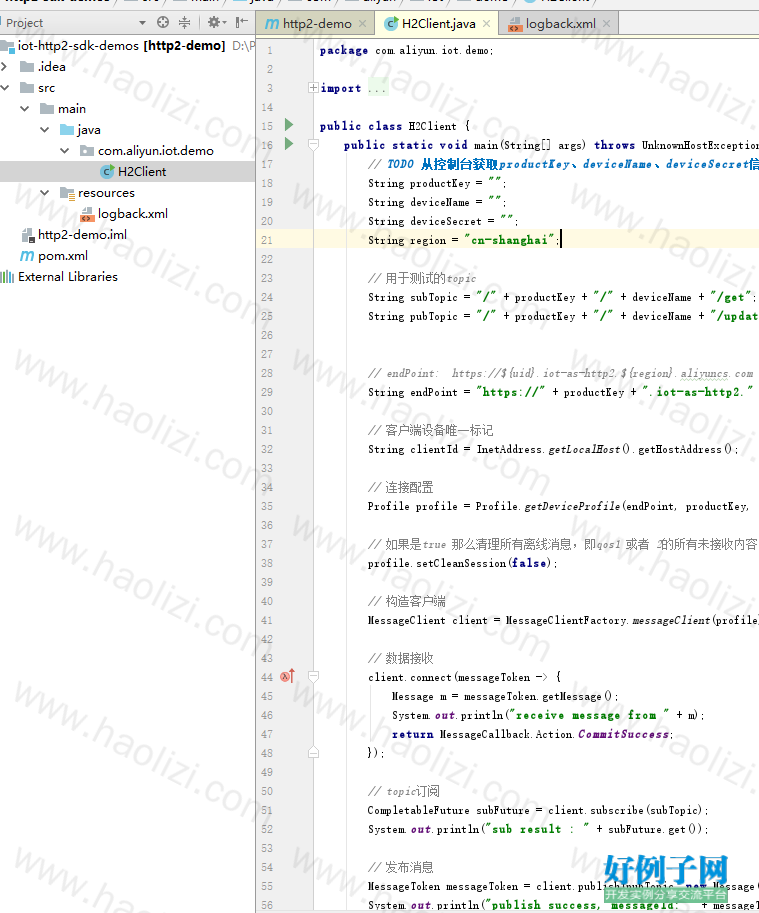The width and height of the screenshot is (759, 913).
Task: Click the Maven icon on http2-demo tab
Action: pyautogui.click(x=272, y=24)
